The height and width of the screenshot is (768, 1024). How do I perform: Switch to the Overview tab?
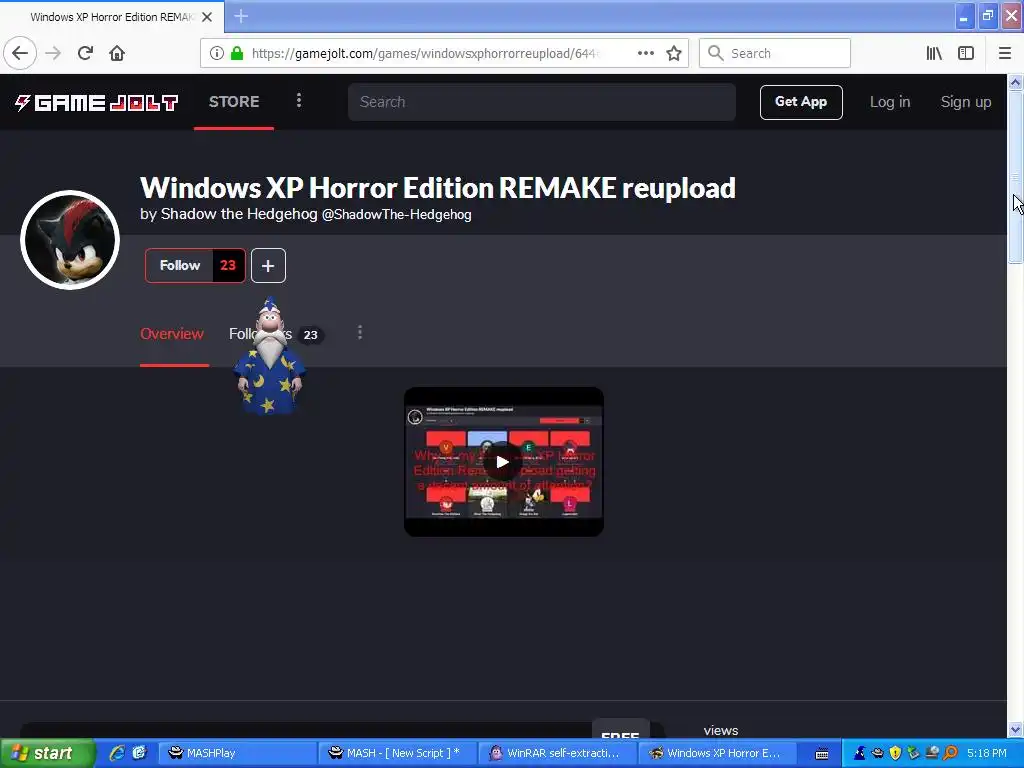(x=172, y=334)
